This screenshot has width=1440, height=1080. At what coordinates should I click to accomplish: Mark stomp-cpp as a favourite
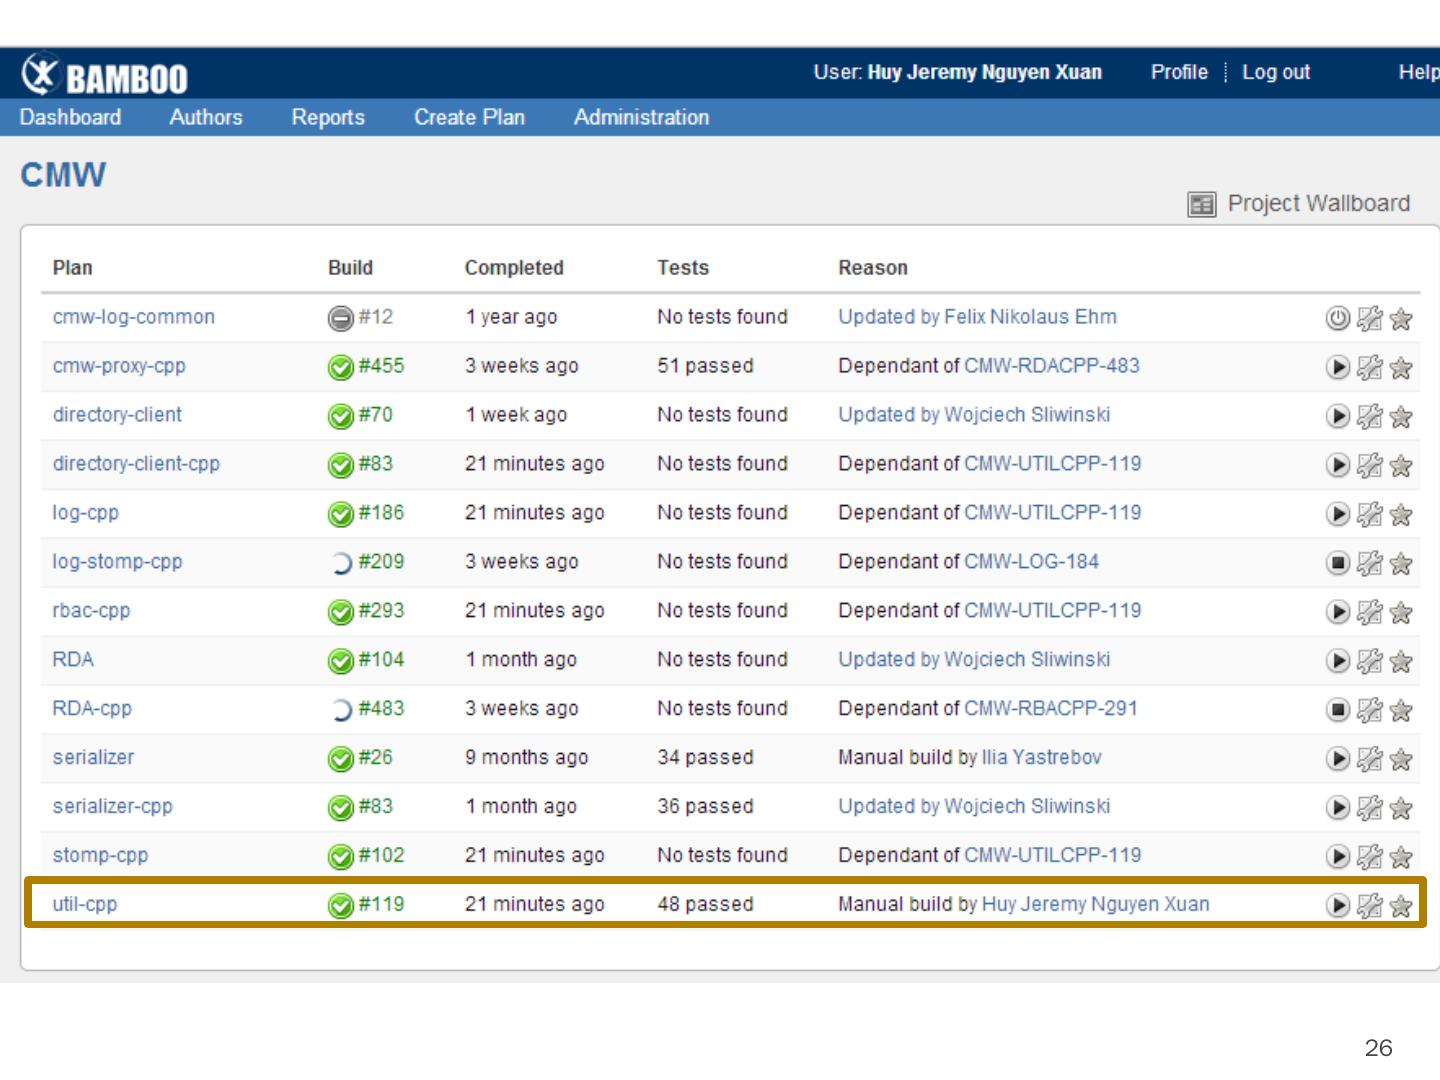pos(1401,857)
